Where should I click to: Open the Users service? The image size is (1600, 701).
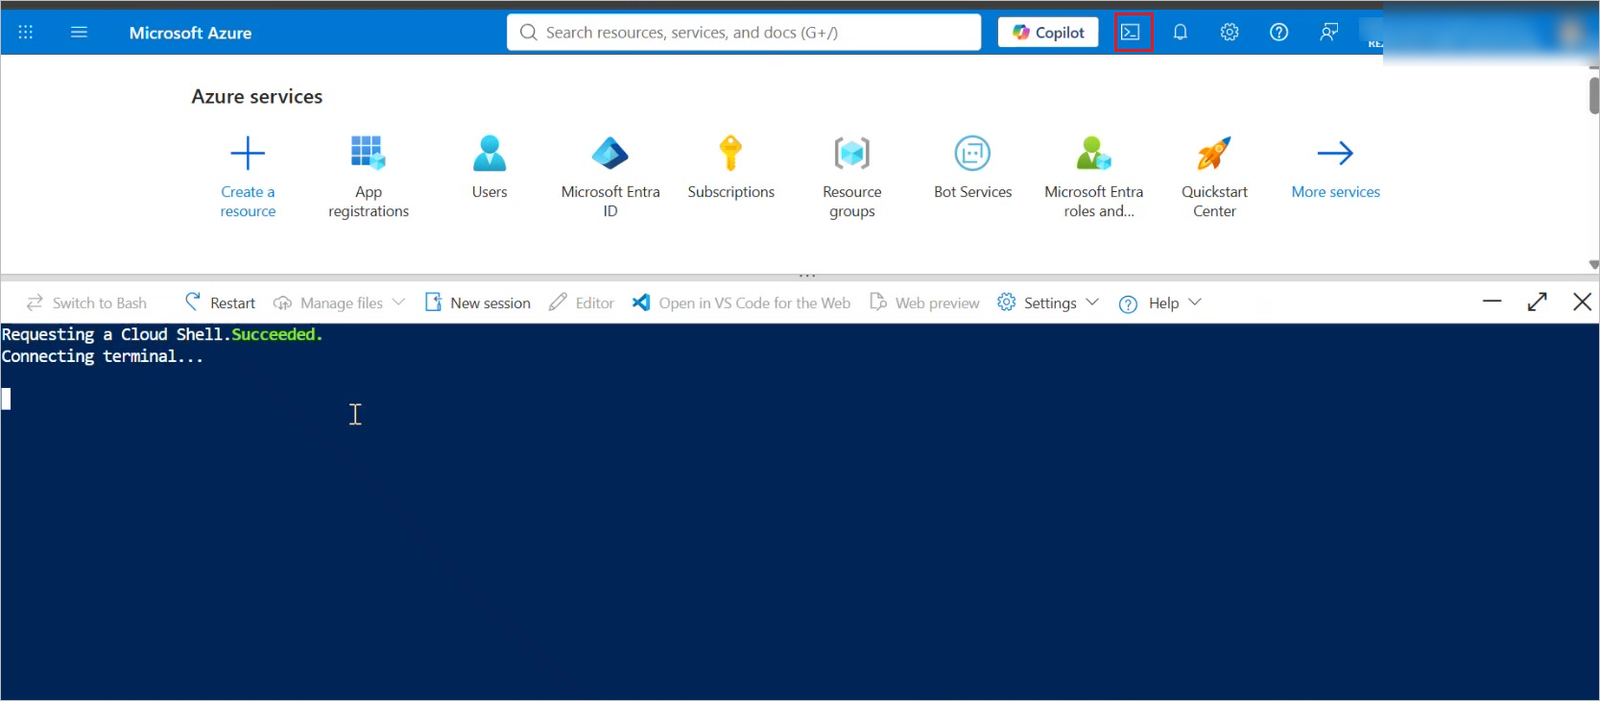click(x=489, y=167)
